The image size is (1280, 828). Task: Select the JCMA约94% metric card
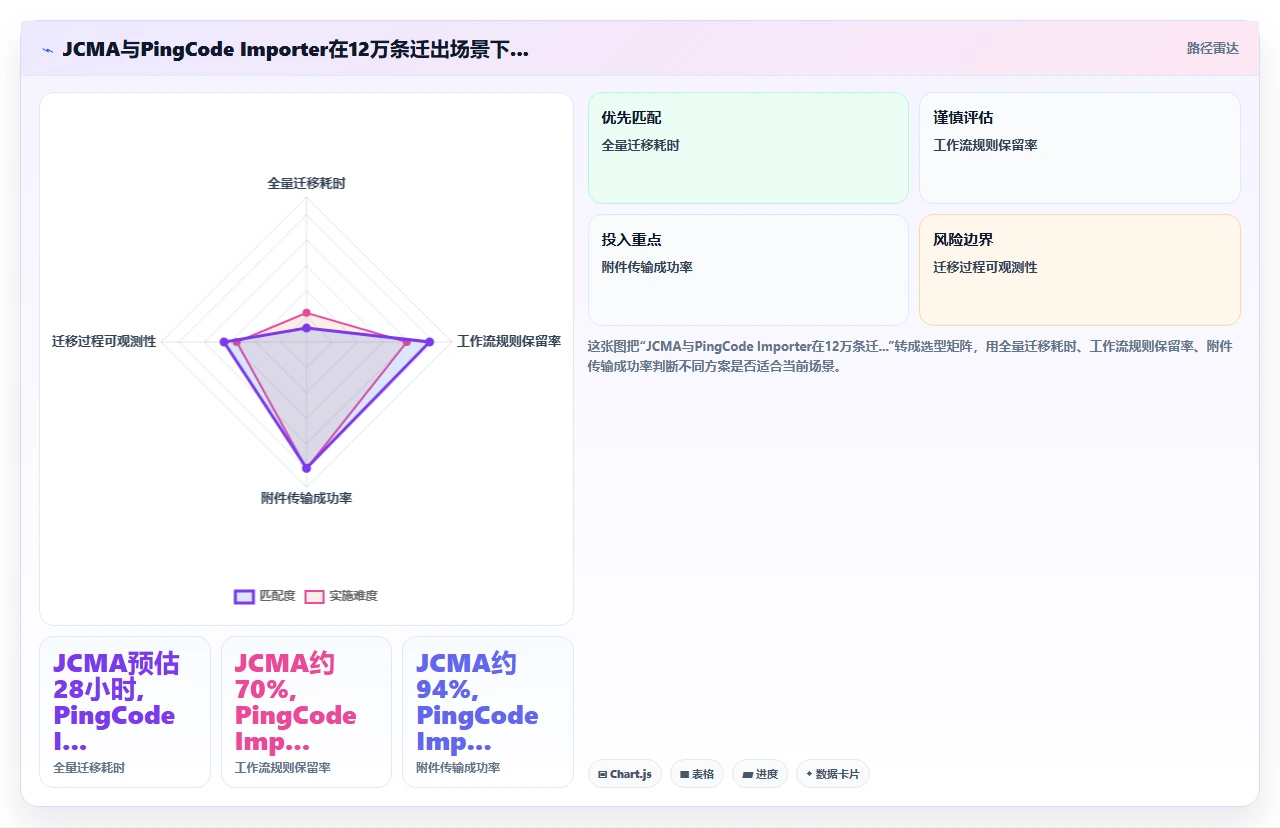click(x=488, y=712)
